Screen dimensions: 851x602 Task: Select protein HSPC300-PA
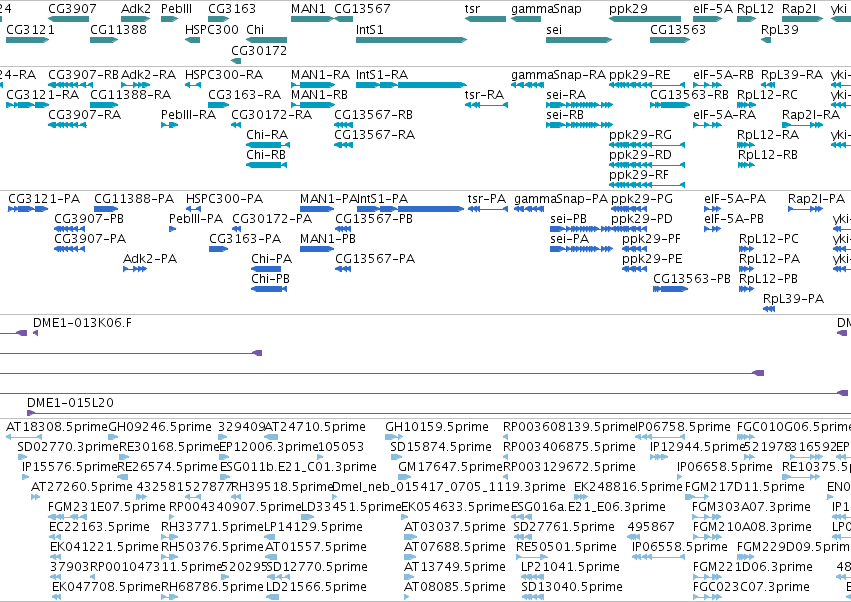[224, 199]
